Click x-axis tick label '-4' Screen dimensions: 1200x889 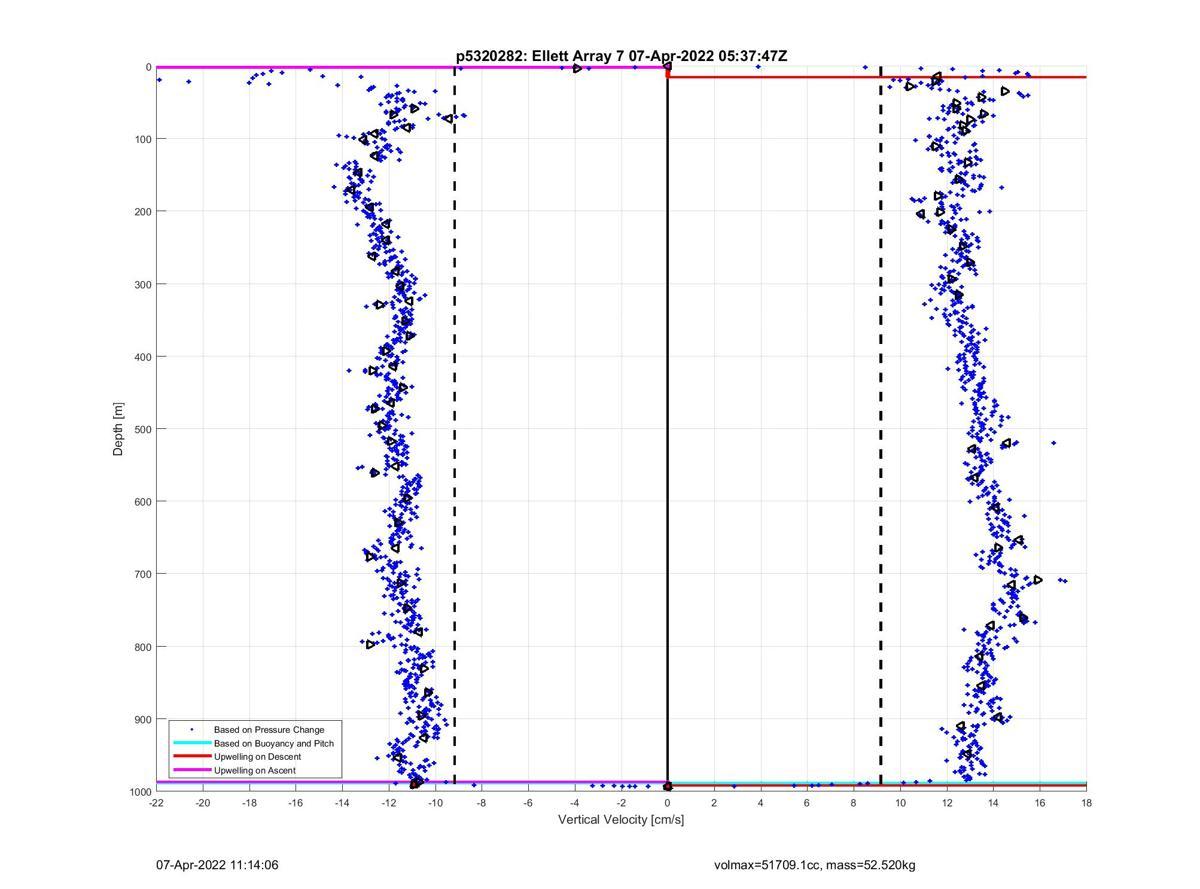(575, 802)
